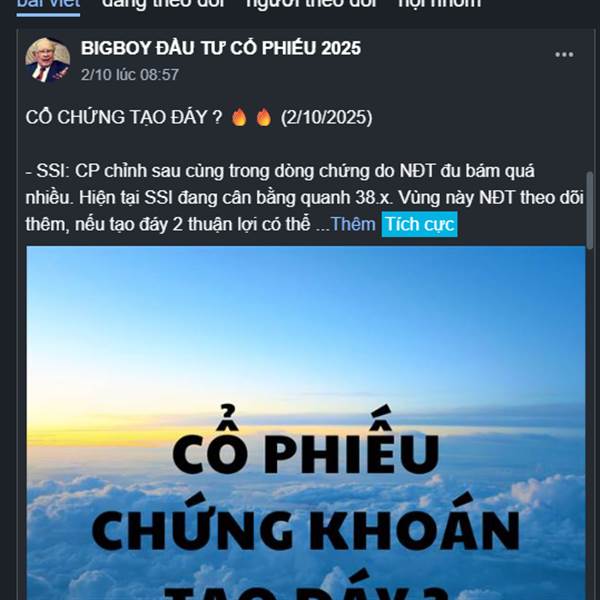Switch to the 'bài viết' tab
This screenshot has width=600, height=600.
click(48, 5)
